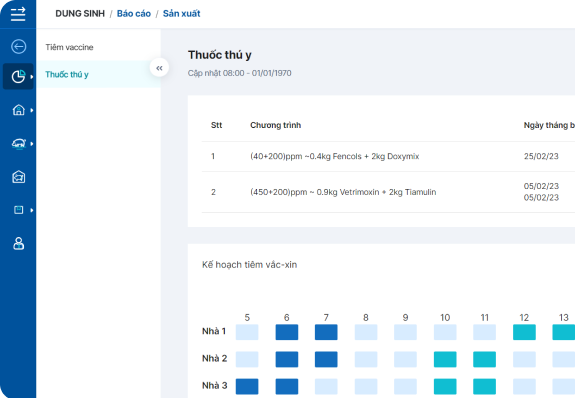Open the pie chart reports icon
Image resolution: width=575 pixels, height=398 pixels.
click(x=18, y=77)
